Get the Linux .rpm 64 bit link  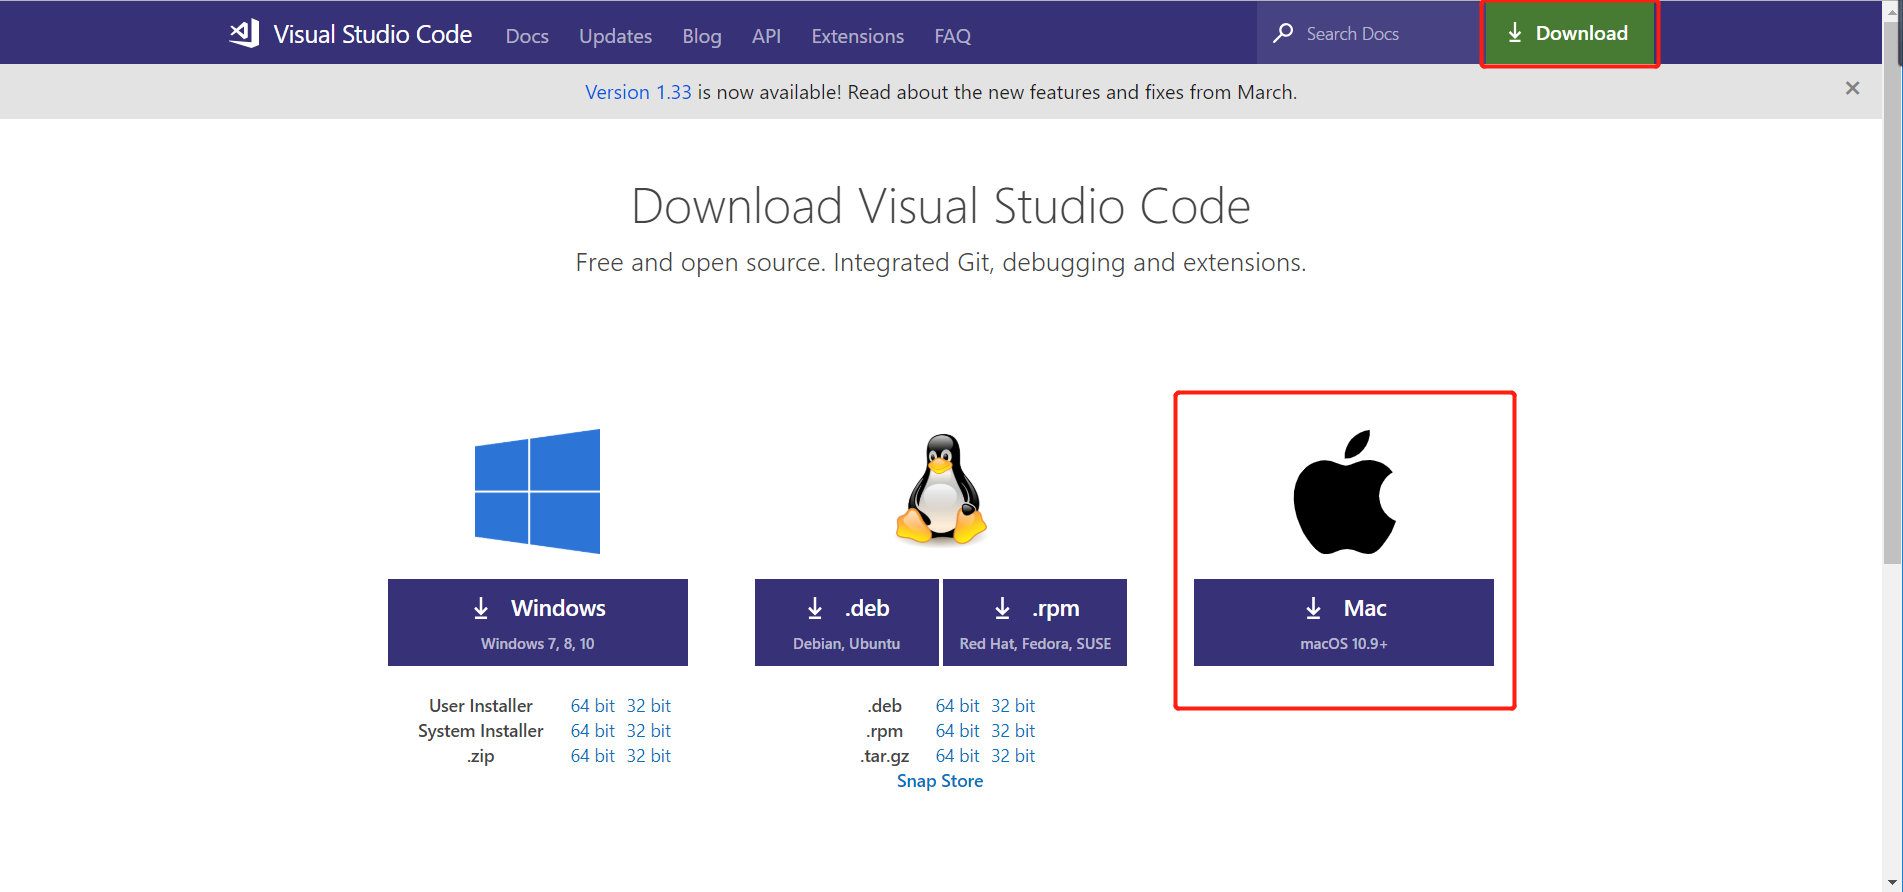point(958,731)
